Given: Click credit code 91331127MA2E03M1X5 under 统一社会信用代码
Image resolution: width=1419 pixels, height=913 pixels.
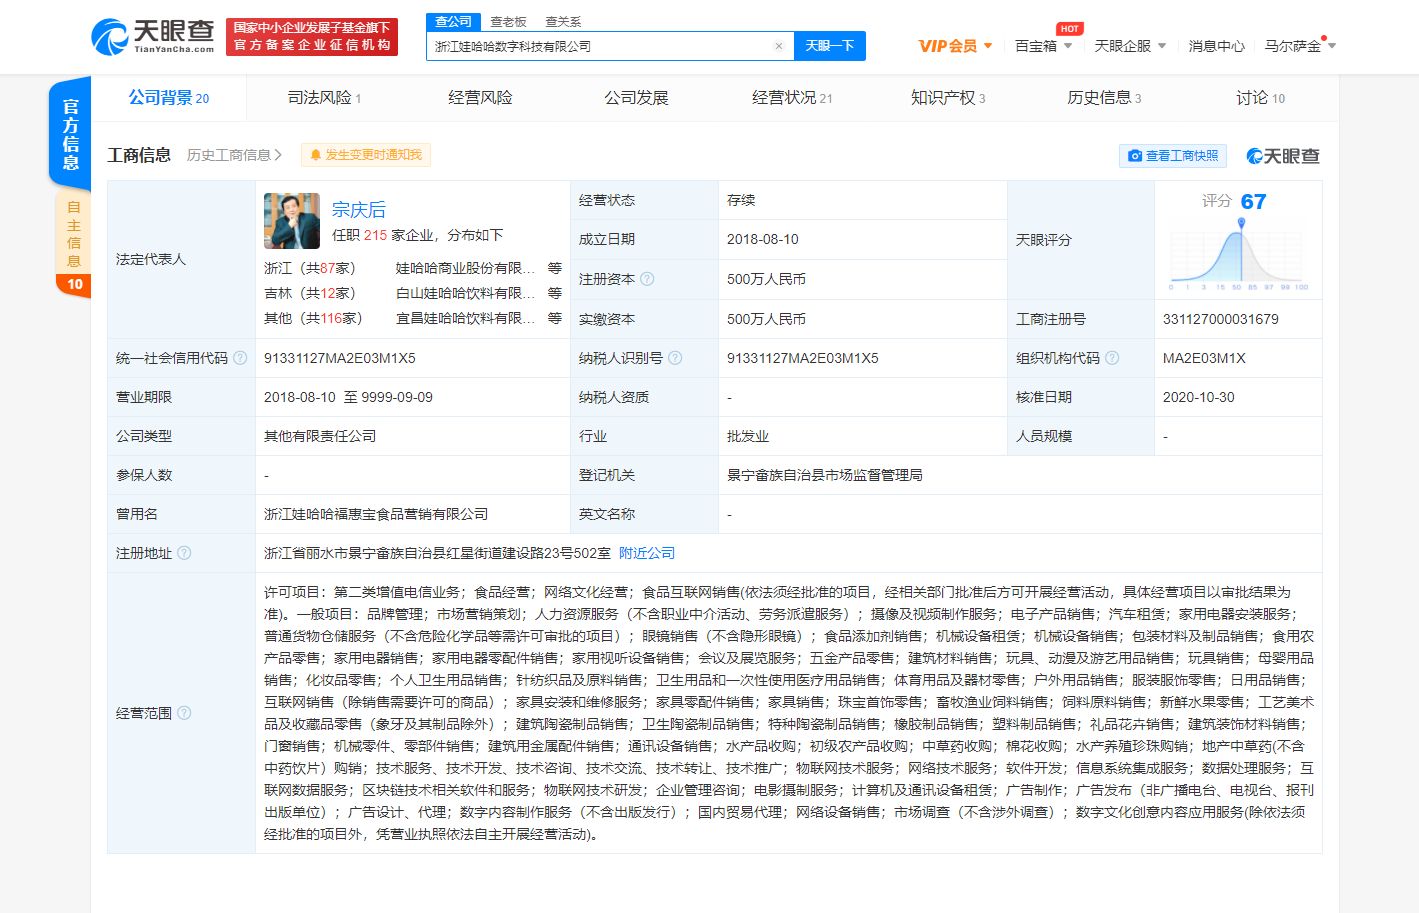Looking at the screenshot, I should (340, 358).
